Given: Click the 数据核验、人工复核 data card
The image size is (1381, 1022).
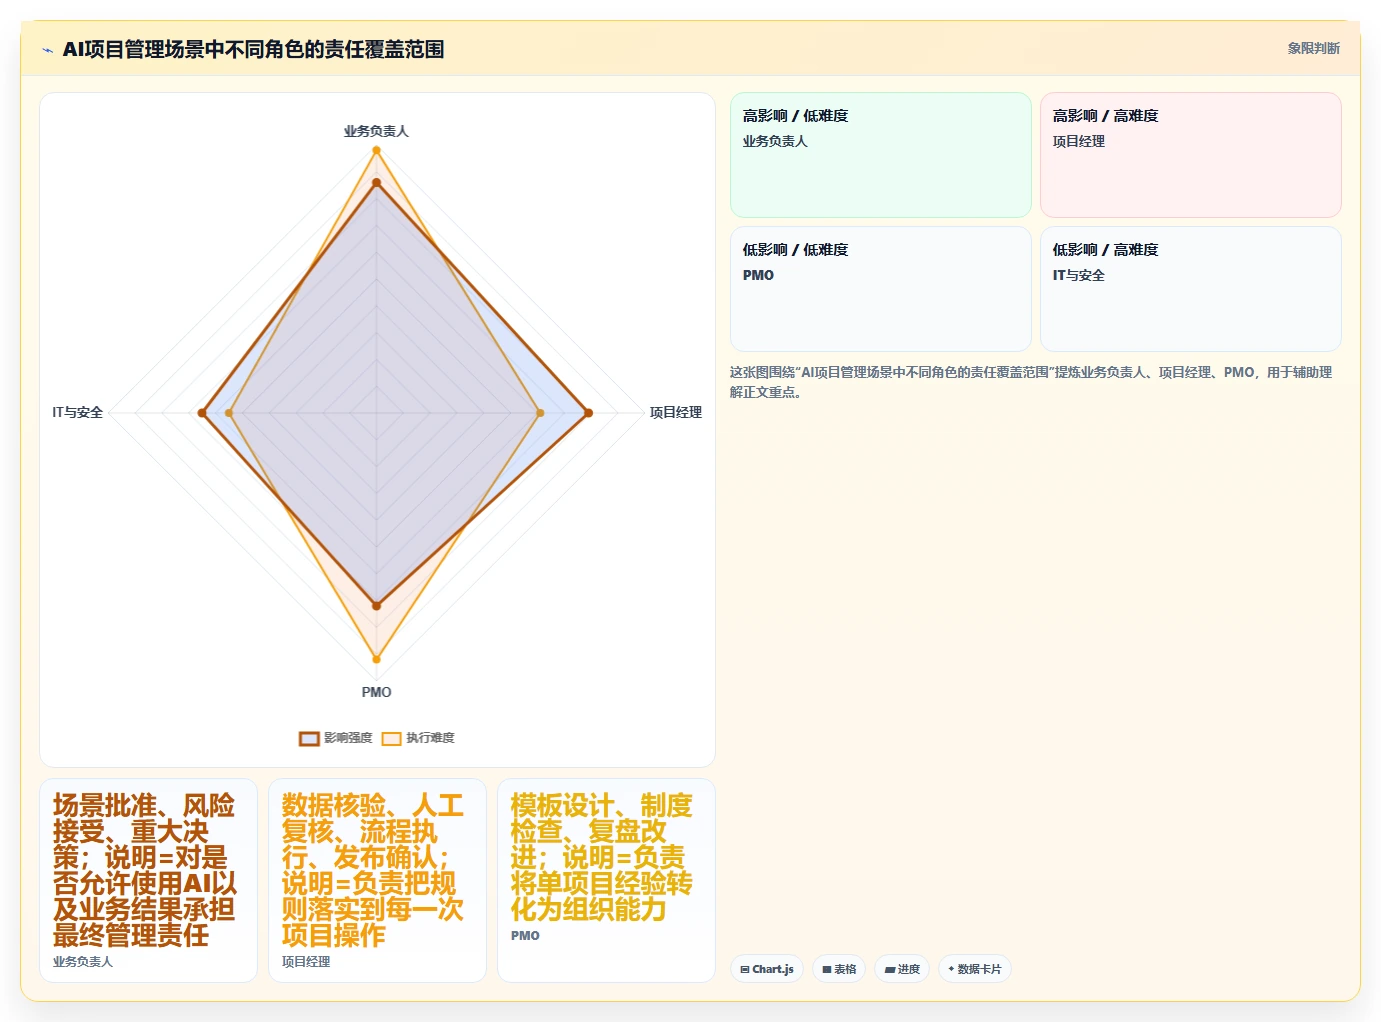Looking at the screenshot, I should click(377, 880).
